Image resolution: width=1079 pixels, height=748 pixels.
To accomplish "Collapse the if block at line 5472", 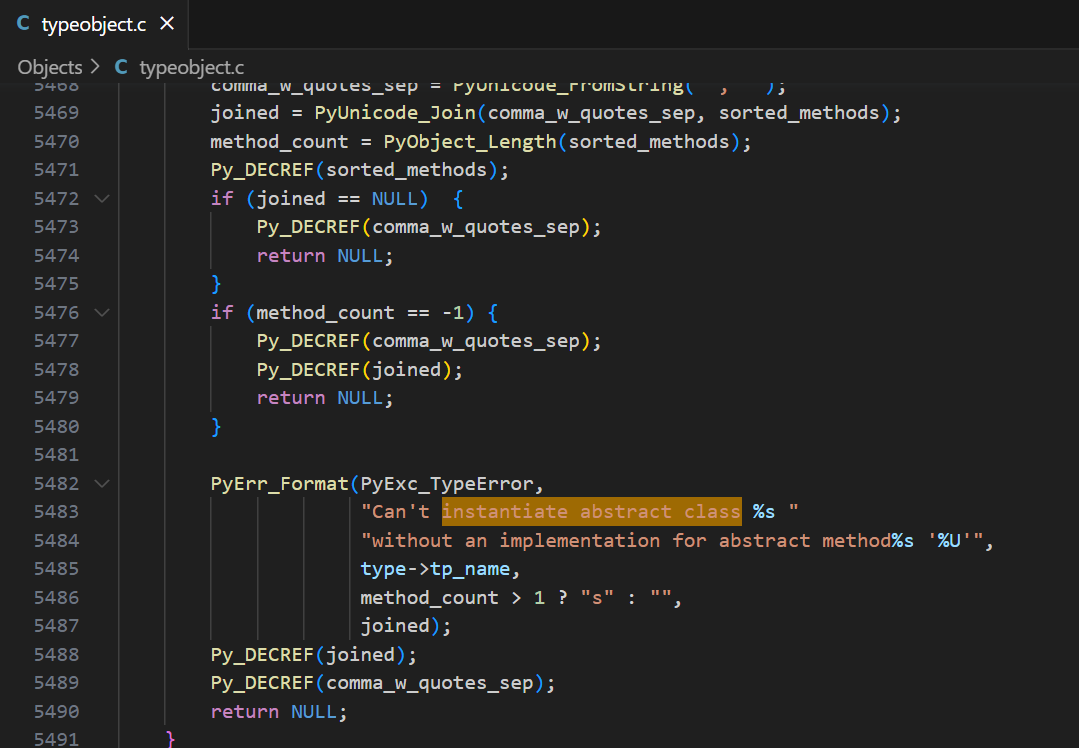I will (101, 198).
